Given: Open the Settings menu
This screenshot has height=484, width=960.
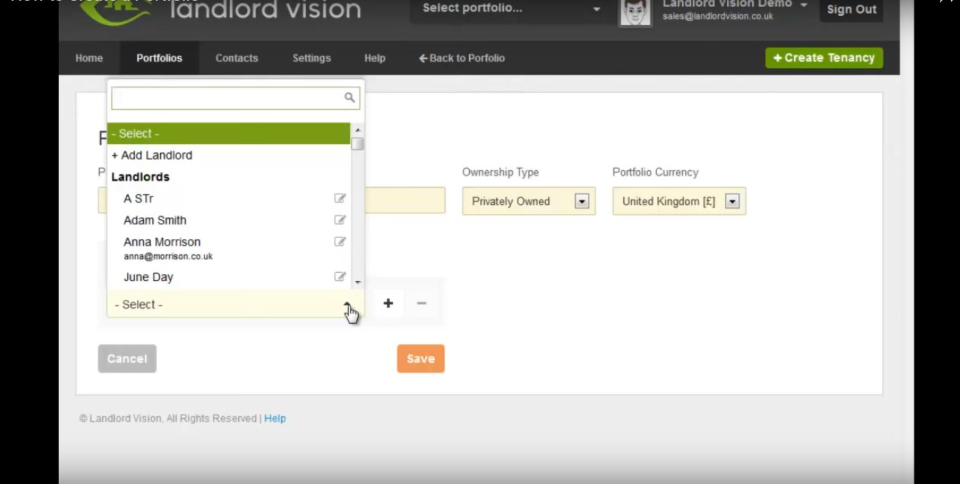Looking at the screenshot, I should [311, 58].
